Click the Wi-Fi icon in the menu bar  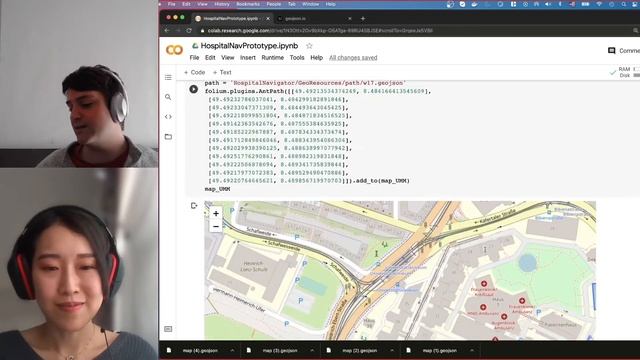point(599,4)
